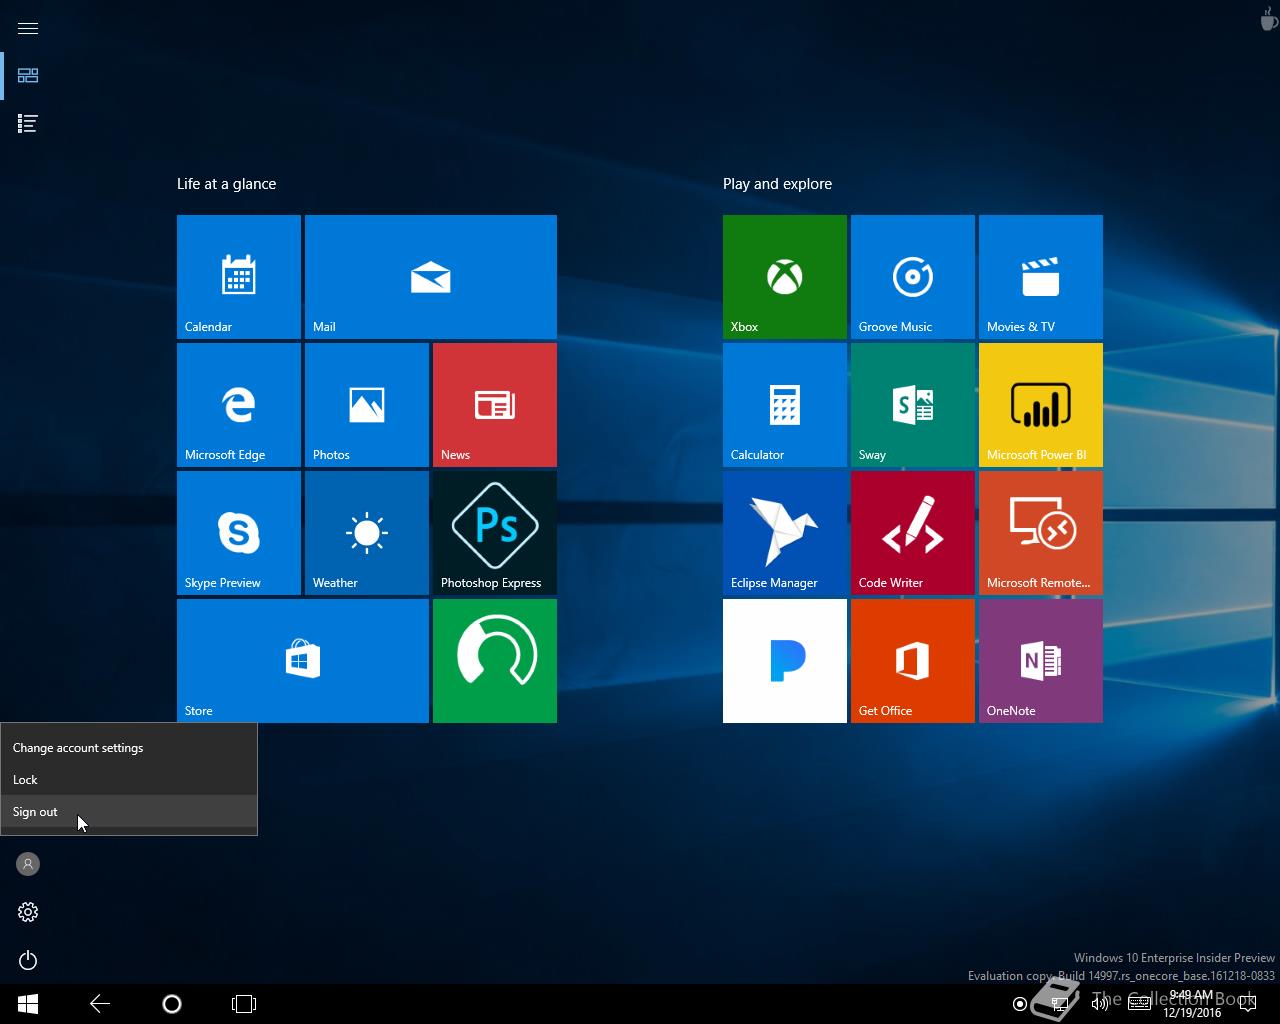Image resolution: width=1280 pixels, height=1024 pixels.
Task: Click the "Life at a glance" group heading
Action: (226, 184)
